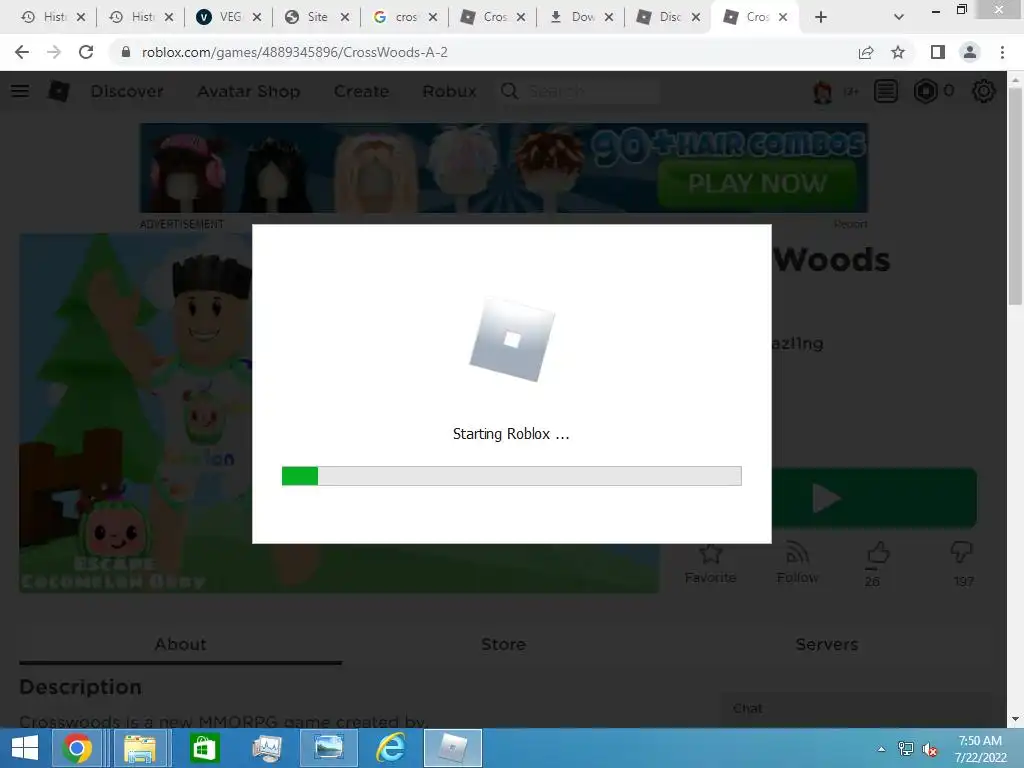Click the Roblox logo home icon
1024x768 pixels.
[58, 91]
